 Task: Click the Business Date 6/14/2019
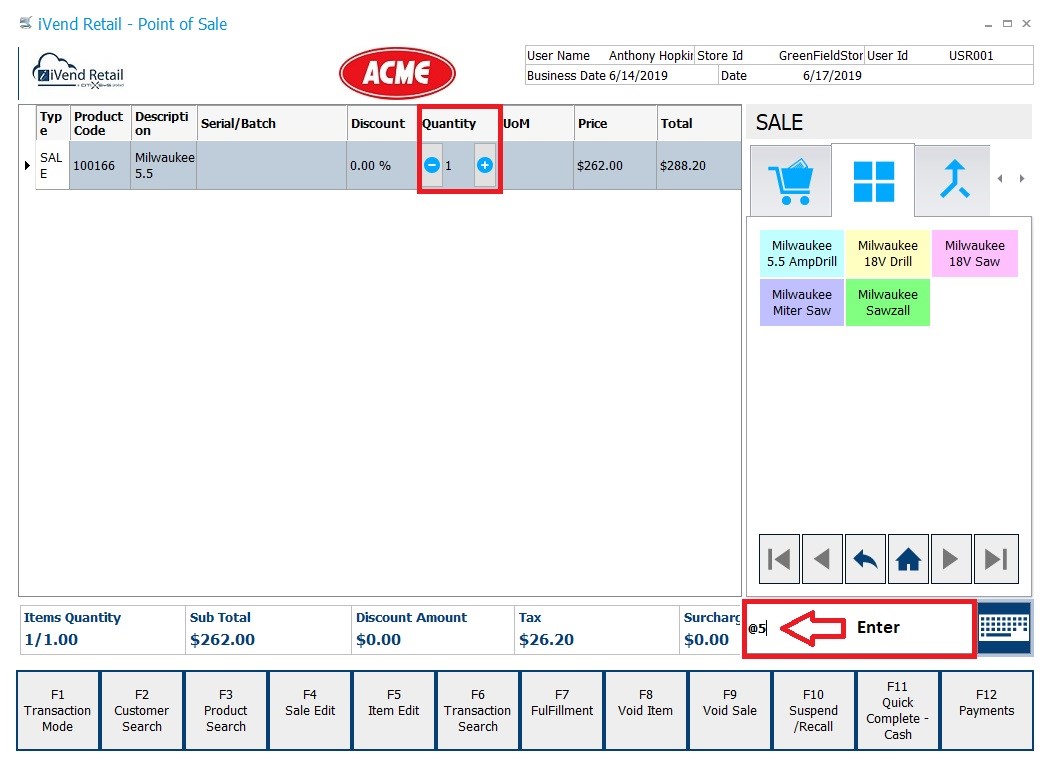[638, 76]
